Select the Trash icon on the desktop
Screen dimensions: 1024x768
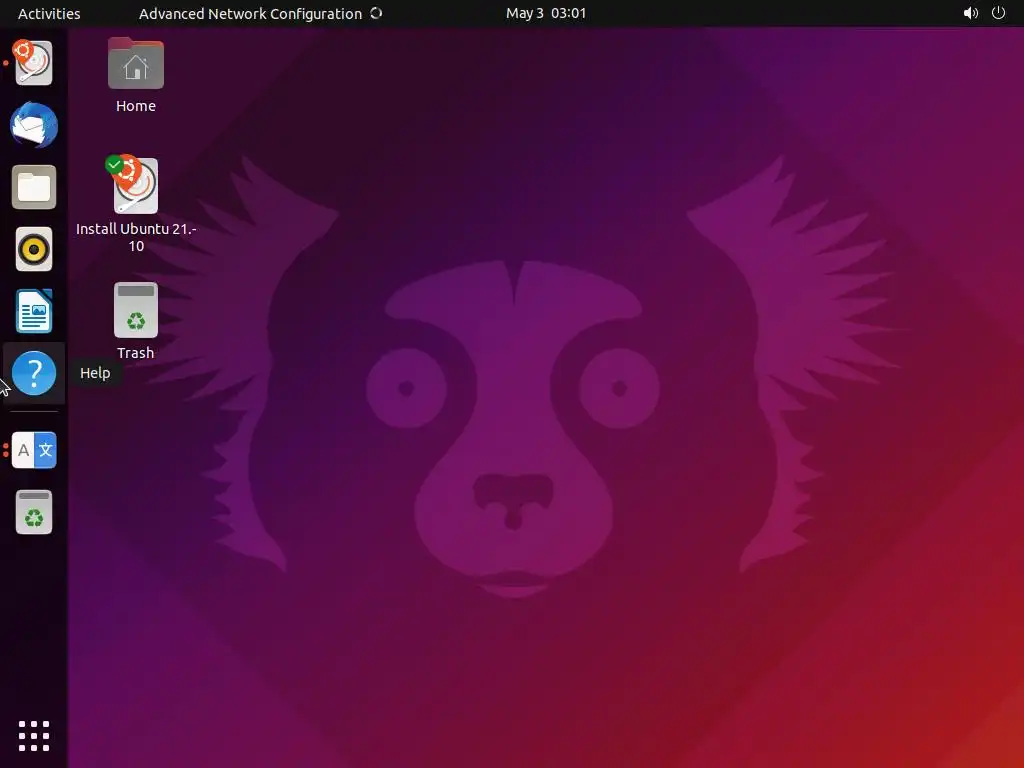[x=136, y=321]
